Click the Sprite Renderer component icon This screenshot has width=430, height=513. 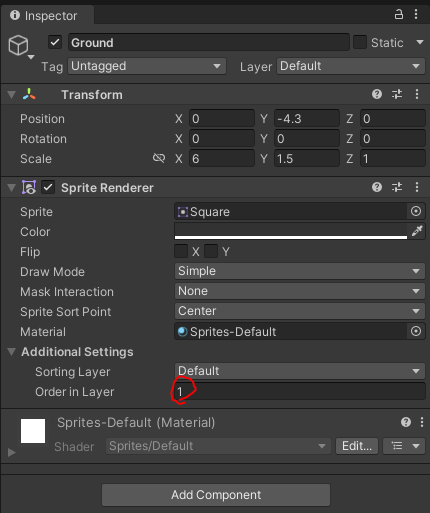(x=29, y=187)
